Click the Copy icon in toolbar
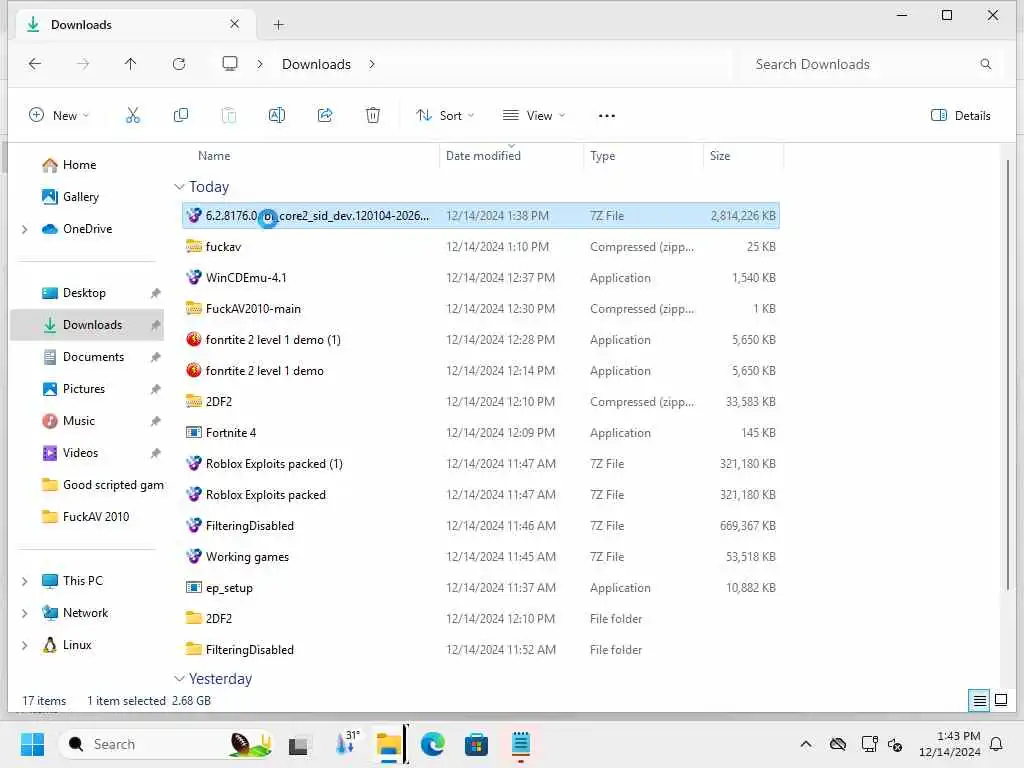Image resolution: width=1024 pixels, height=768 pixels. [x=181, y=116]
